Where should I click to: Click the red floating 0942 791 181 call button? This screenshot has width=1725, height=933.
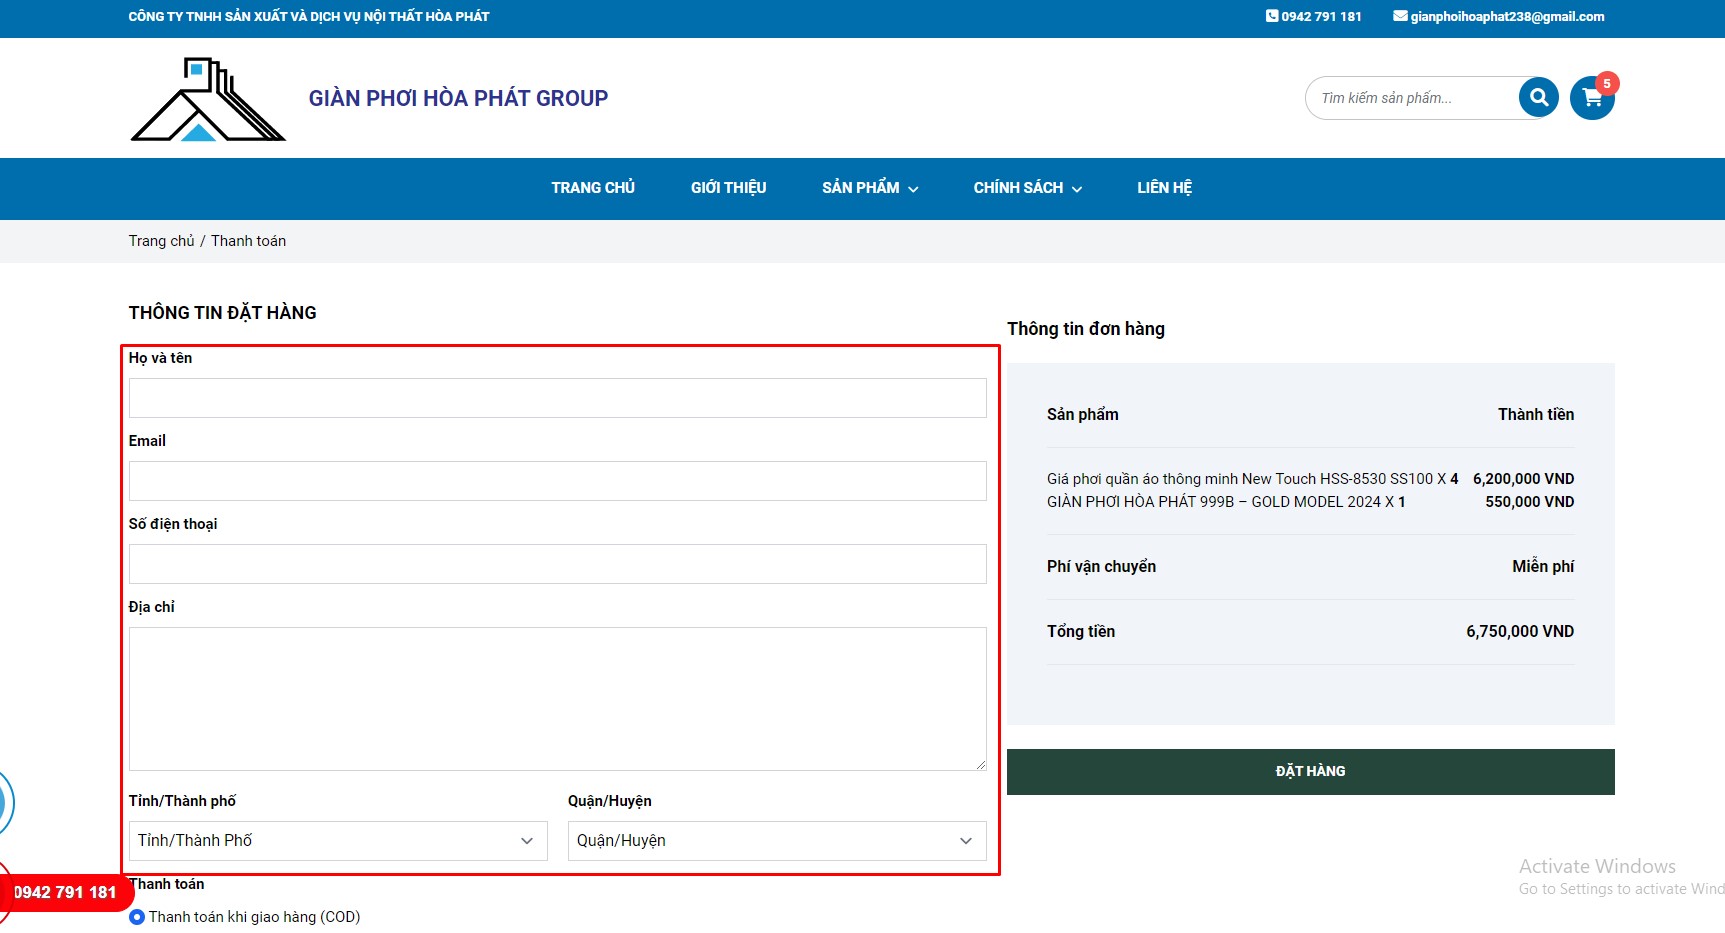tap(65, 892)
